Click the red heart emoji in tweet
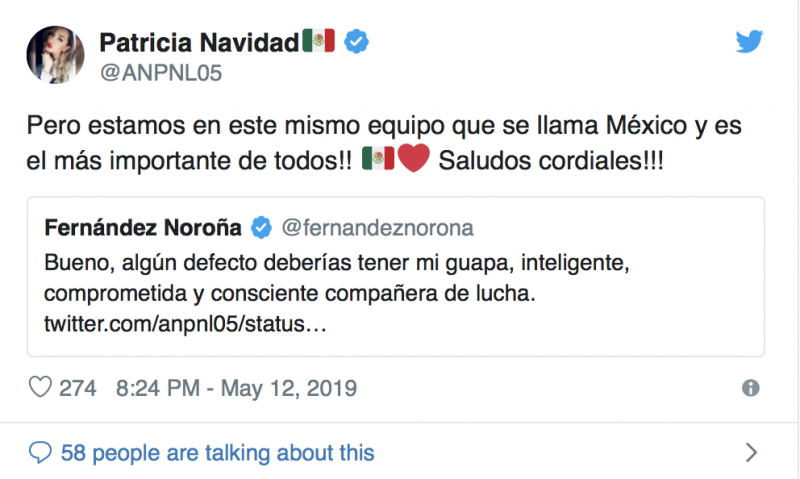Viewport: 800px width, 479px height. pyautogui.click(x=413, y=159)
